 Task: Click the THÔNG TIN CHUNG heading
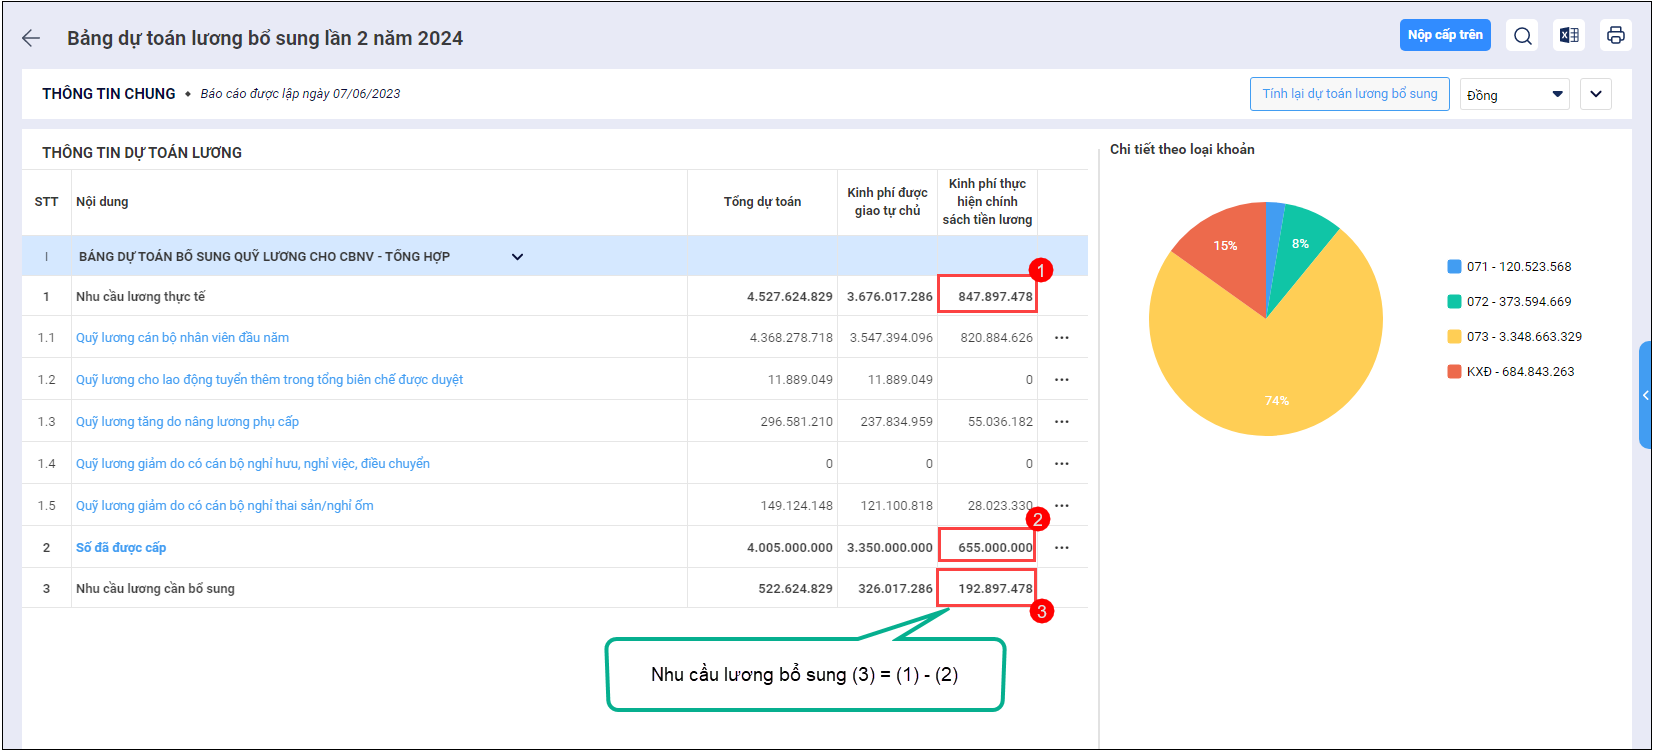coord(109,94)
